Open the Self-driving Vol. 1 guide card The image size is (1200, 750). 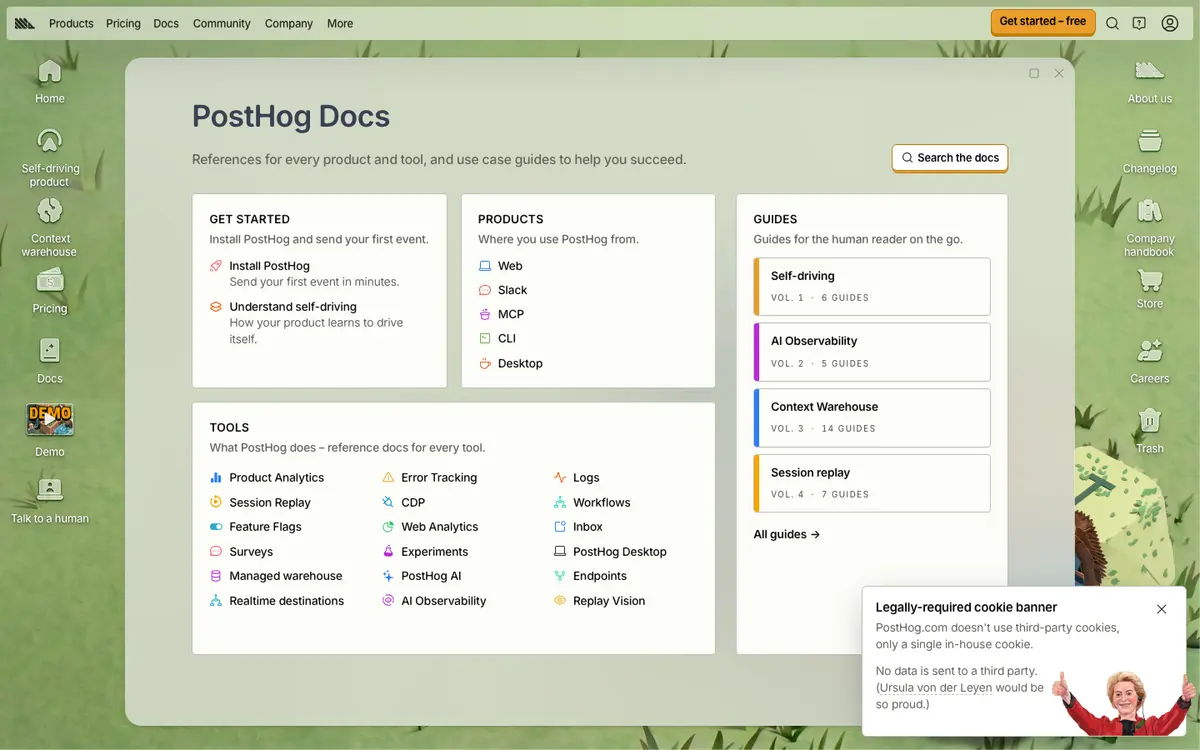click(x=872, y=286)
